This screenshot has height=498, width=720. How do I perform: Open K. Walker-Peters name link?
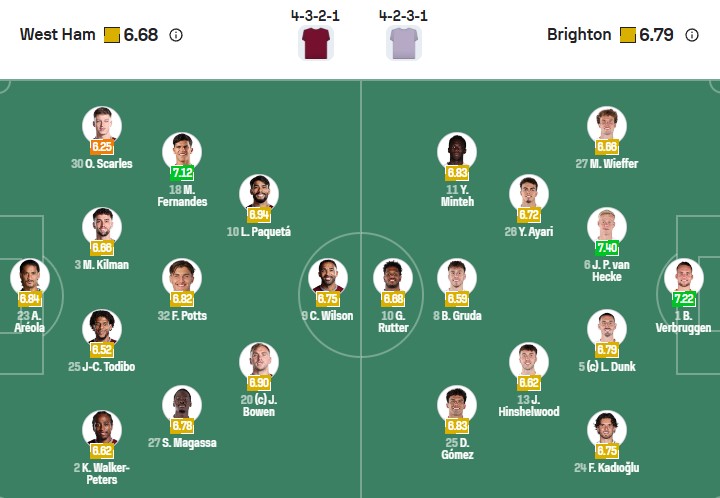tap(102, 473)
